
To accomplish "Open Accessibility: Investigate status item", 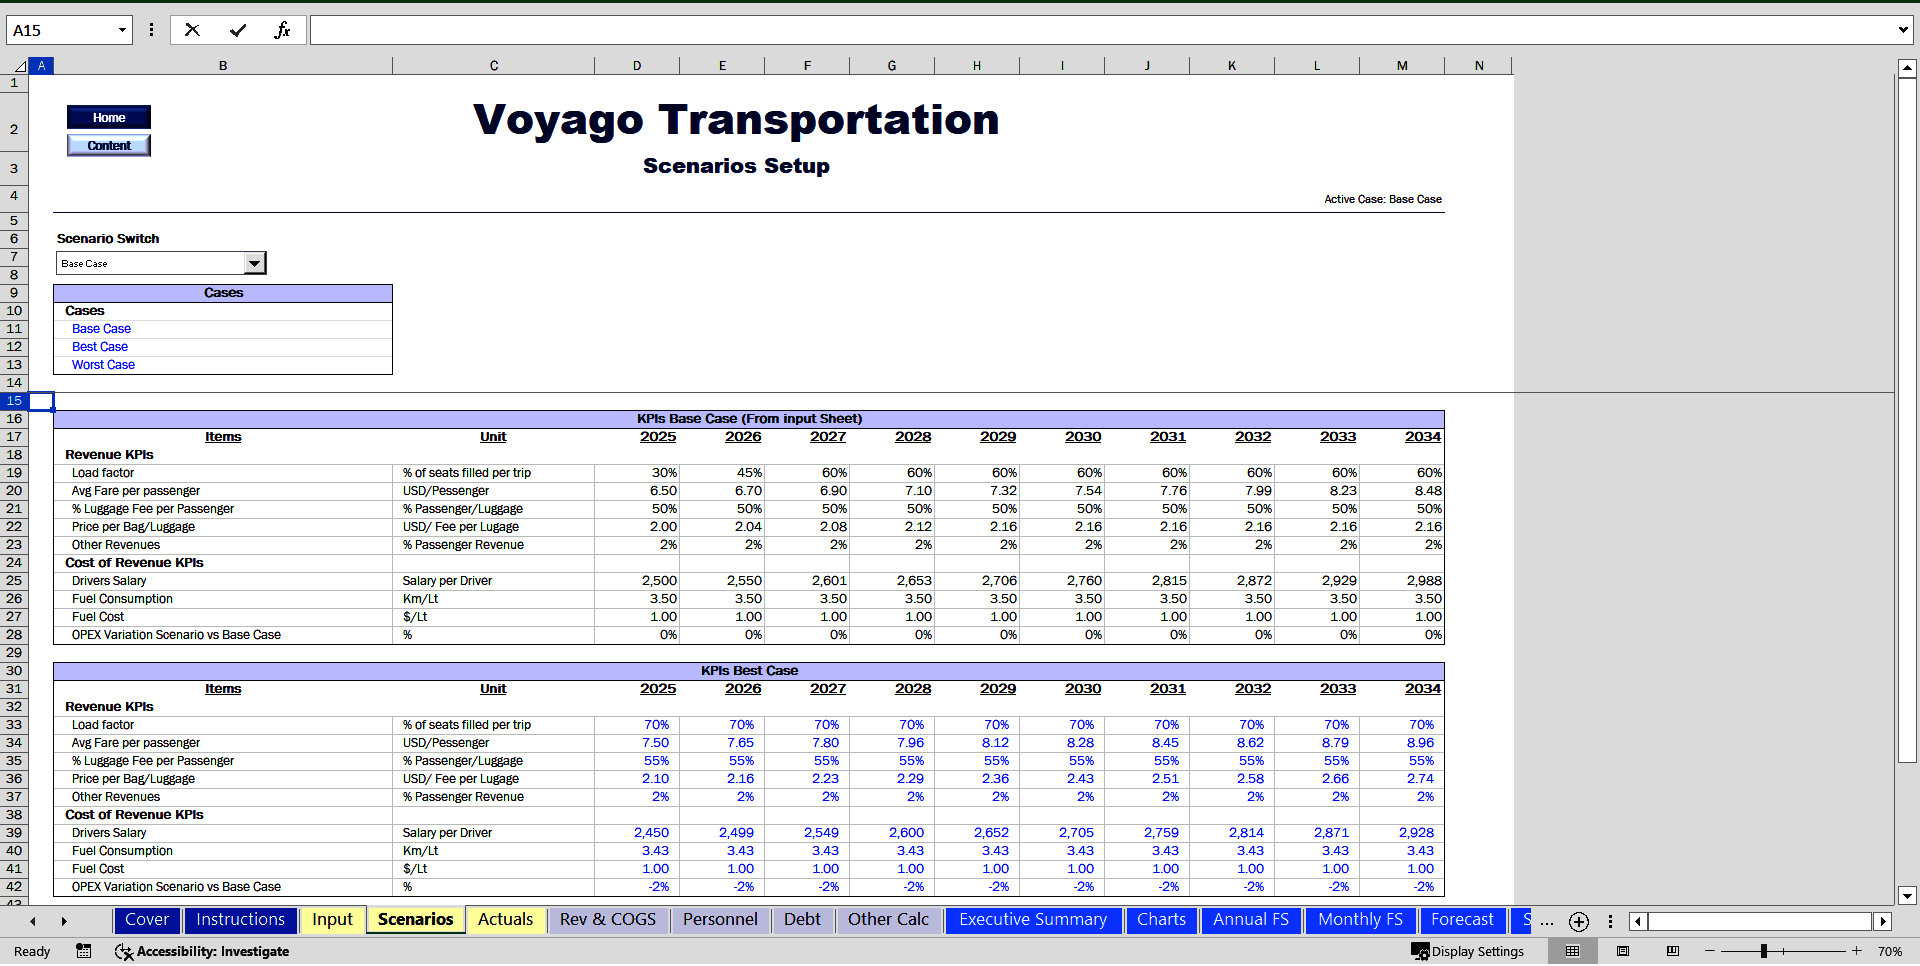I will [202, 951].
